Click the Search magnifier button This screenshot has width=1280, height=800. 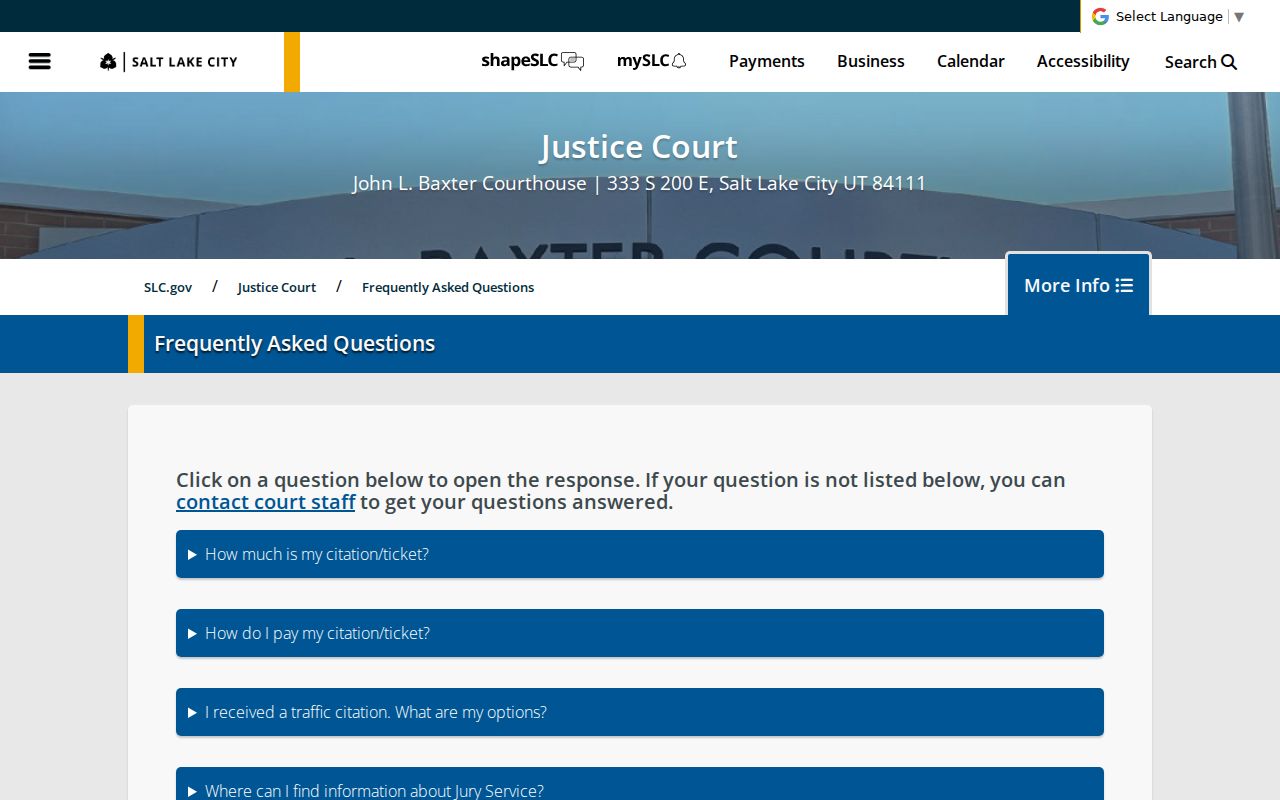(1201, 62)
